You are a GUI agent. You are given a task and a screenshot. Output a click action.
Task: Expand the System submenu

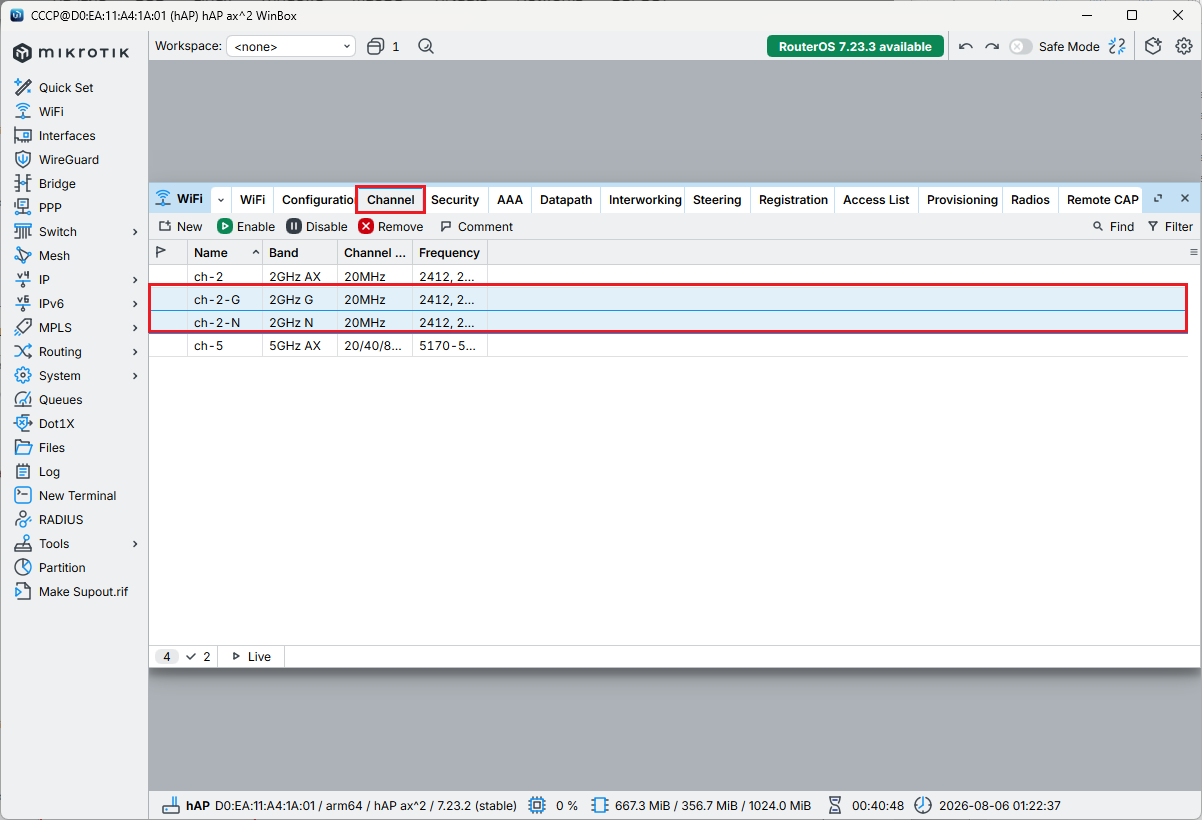coord(135,376)
